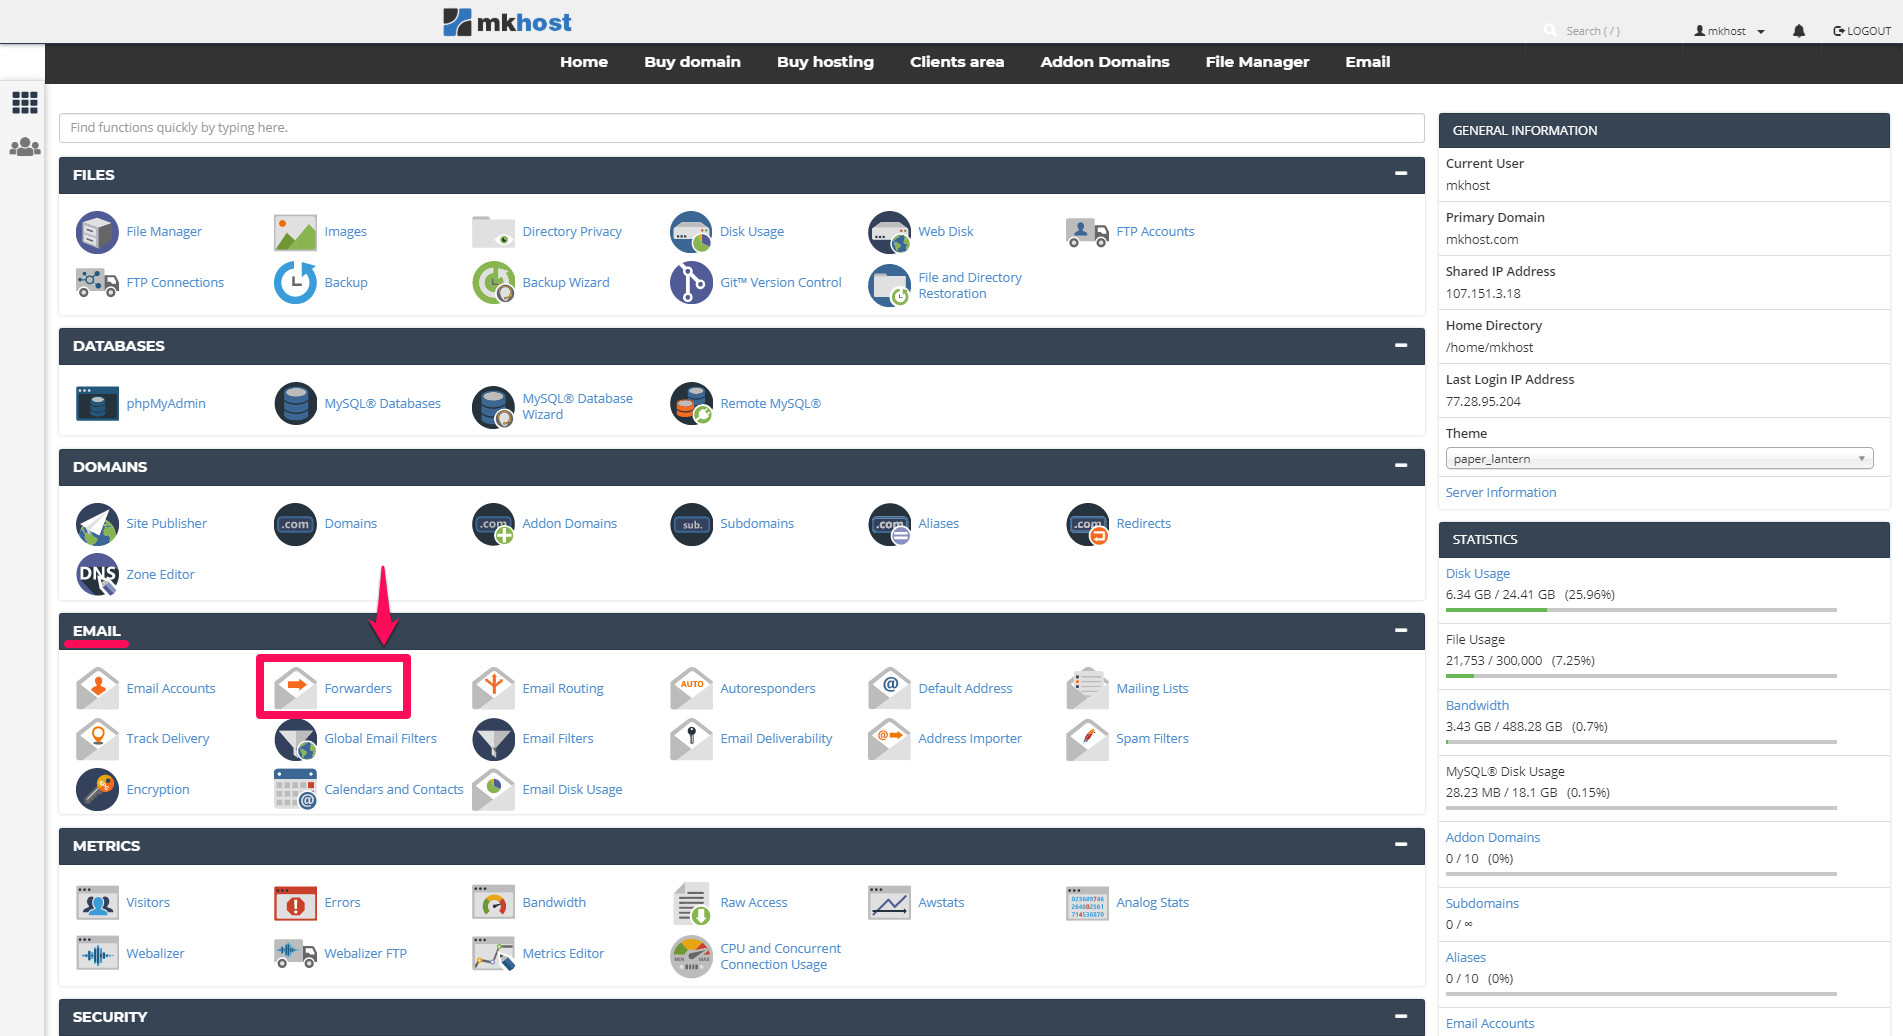1903x1036 pixels.
Task: Click the LOGOUT button
Action: coord(1862,31)
